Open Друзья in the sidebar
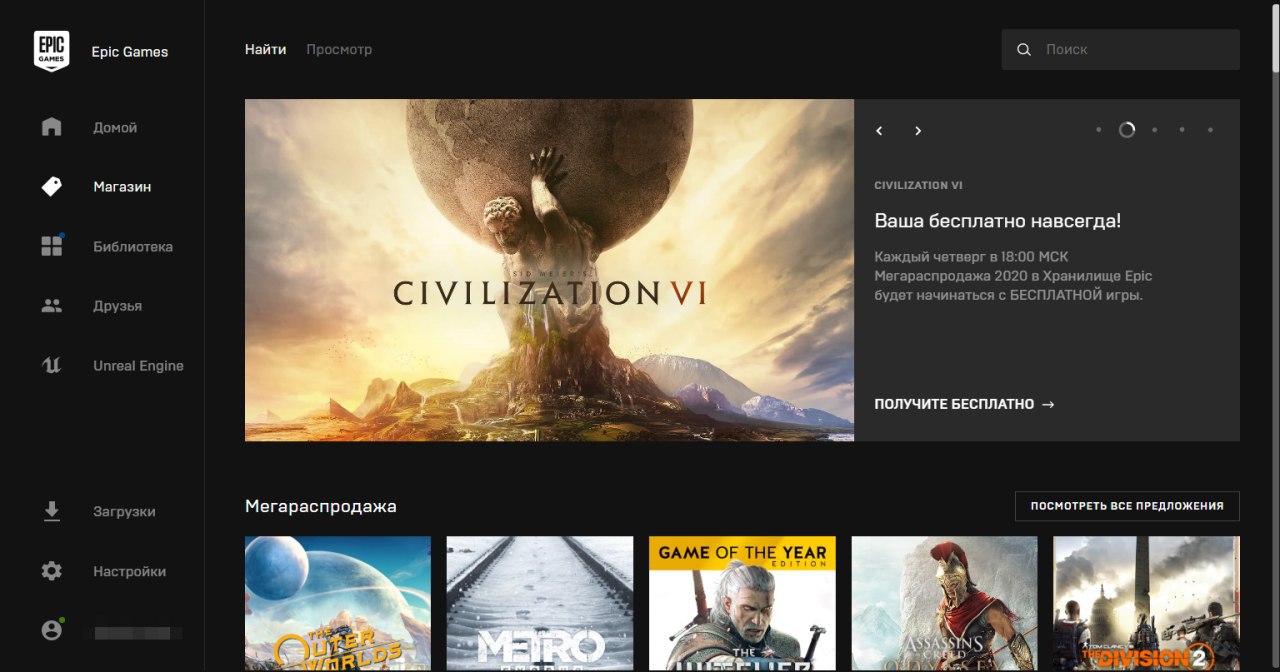This screenshot has width=1280, height=672. click(x=117, y=306)
